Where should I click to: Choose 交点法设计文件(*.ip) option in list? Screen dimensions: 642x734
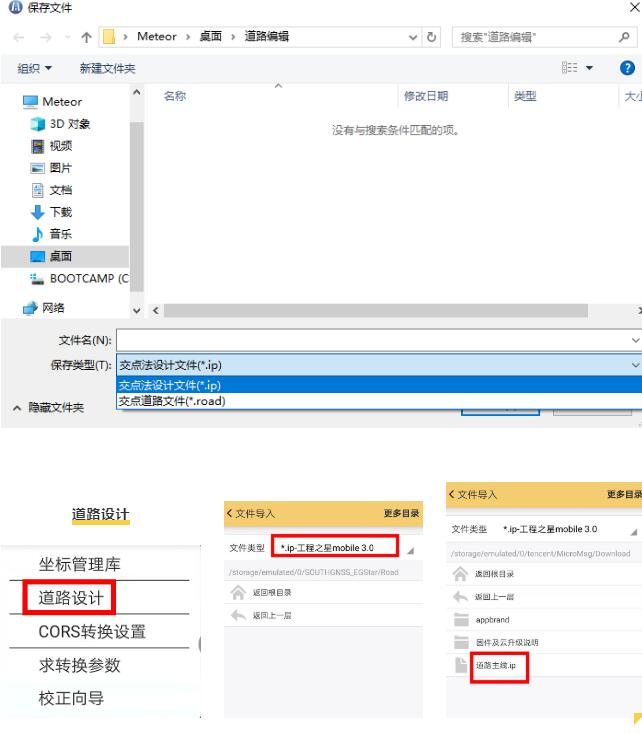coord(379,385)
